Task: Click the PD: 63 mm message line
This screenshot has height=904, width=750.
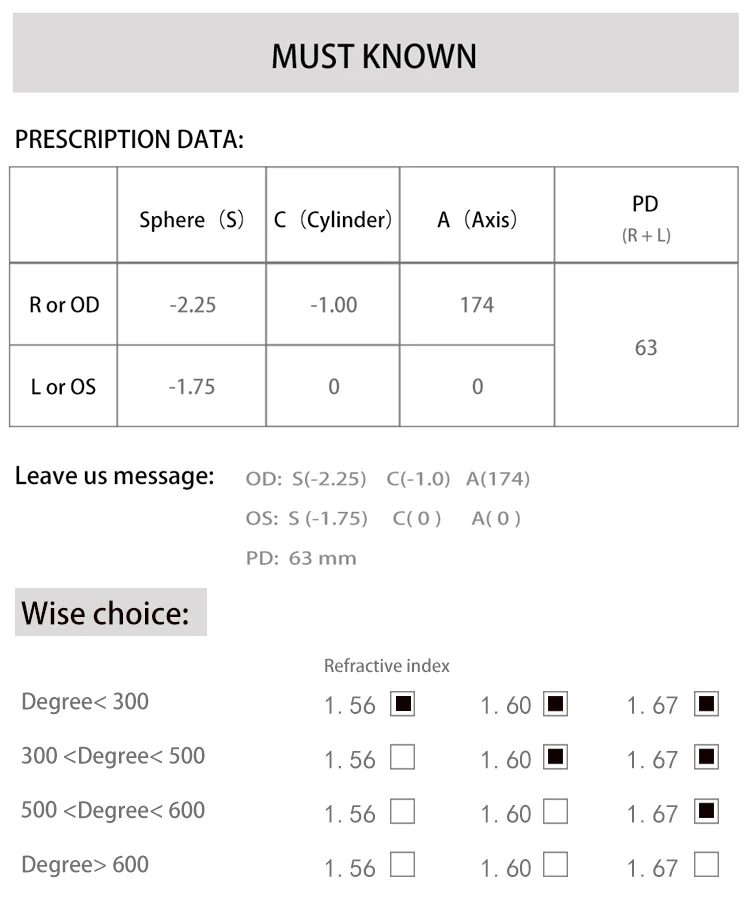Action: 301,558
